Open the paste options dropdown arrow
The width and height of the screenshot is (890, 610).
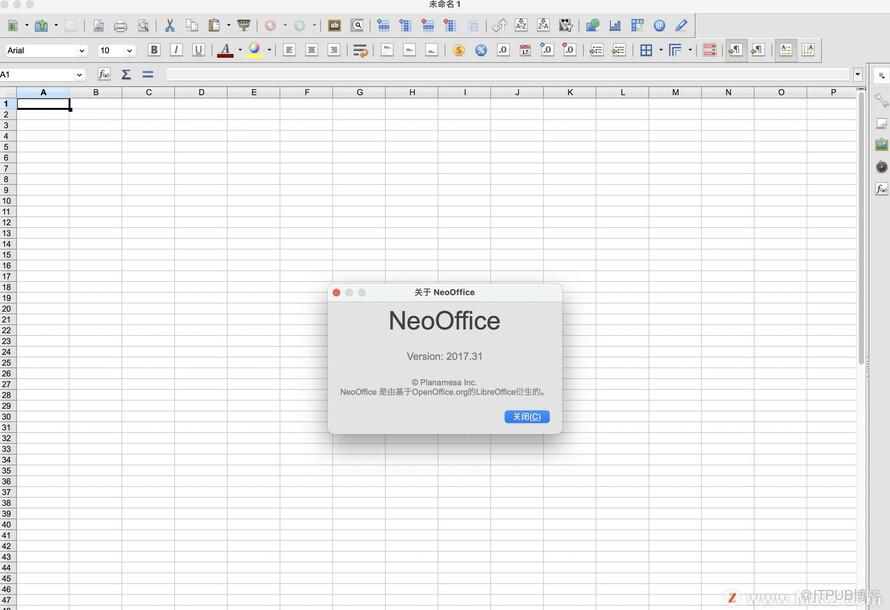(x=229, y=26)
